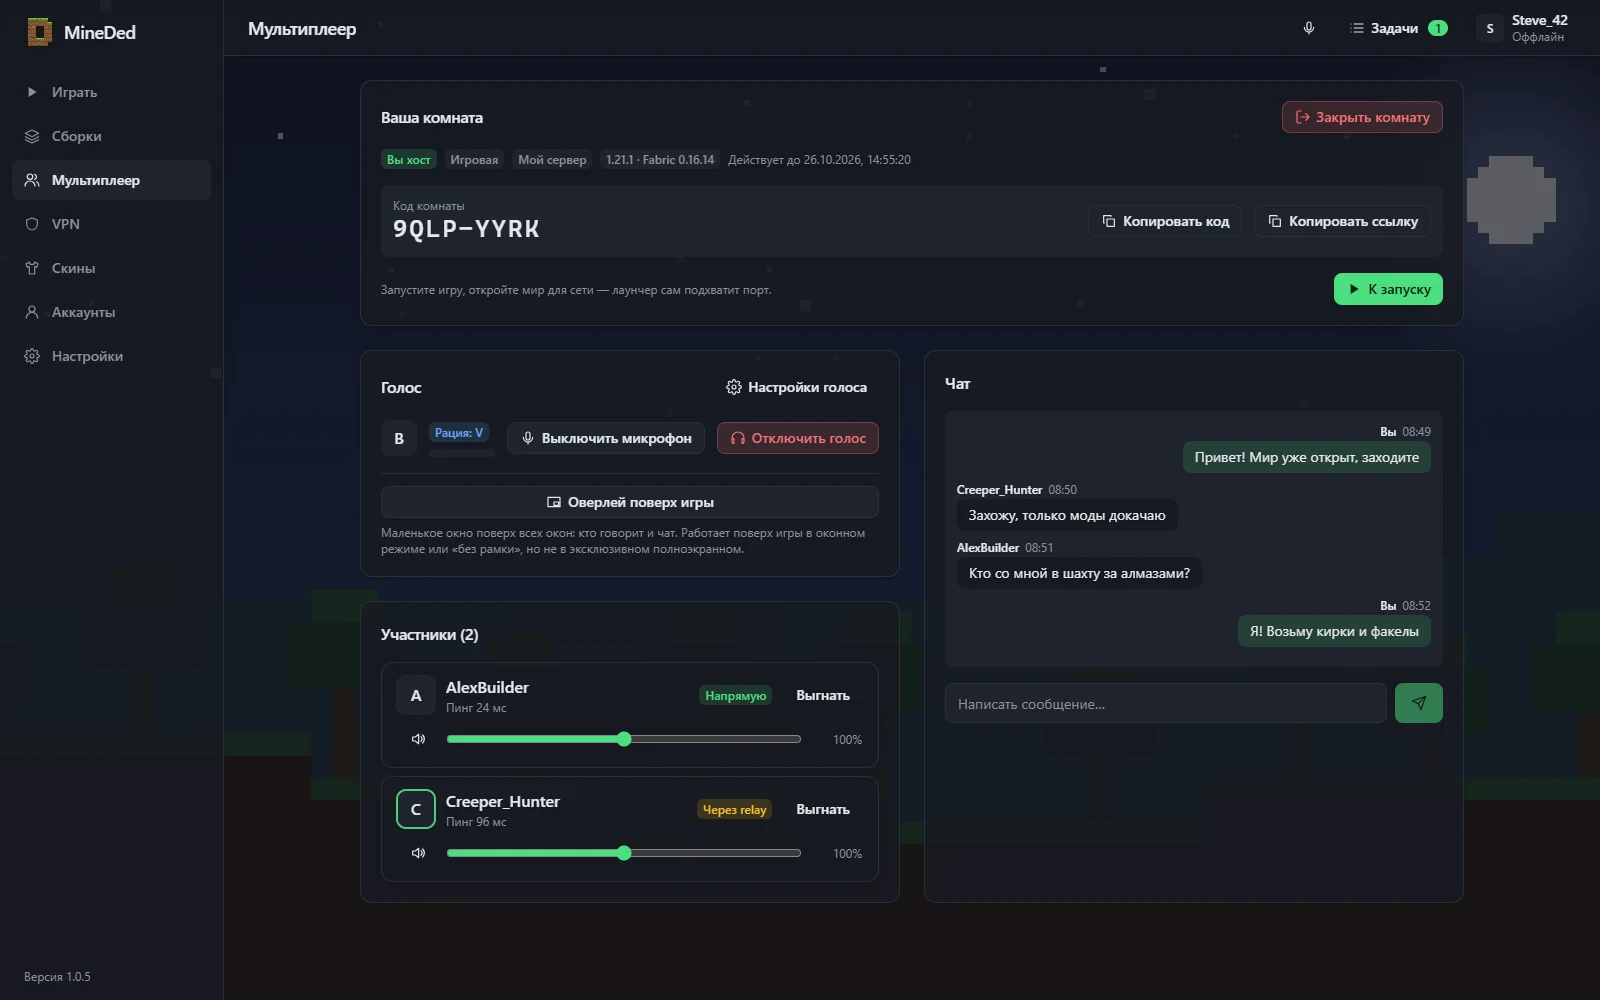The height and width of the screenshot is (1000, 1600).
Task: Open the Задачи task list
Action: point(1398,28)
